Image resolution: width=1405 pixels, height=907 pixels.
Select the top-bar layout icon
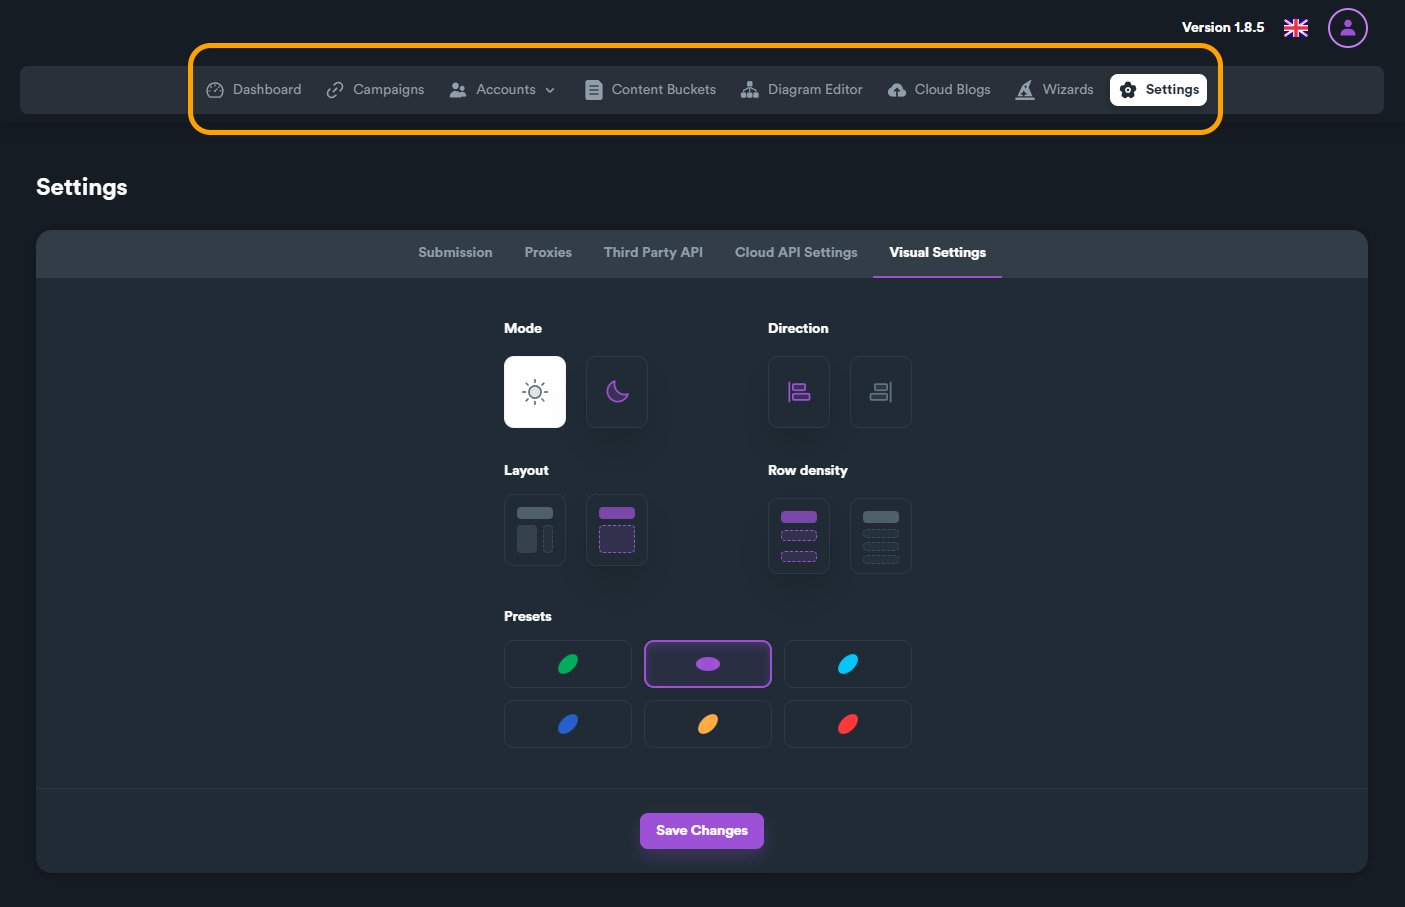(x=617, y=530)
